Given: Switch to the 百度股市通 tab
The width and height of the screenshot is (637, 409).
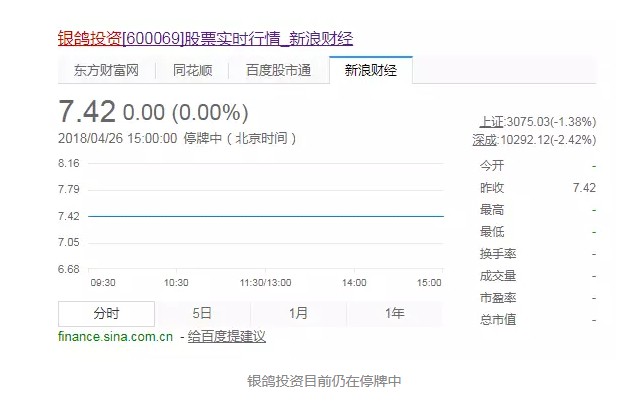Looking at the screenshot, I should (279, 70).
